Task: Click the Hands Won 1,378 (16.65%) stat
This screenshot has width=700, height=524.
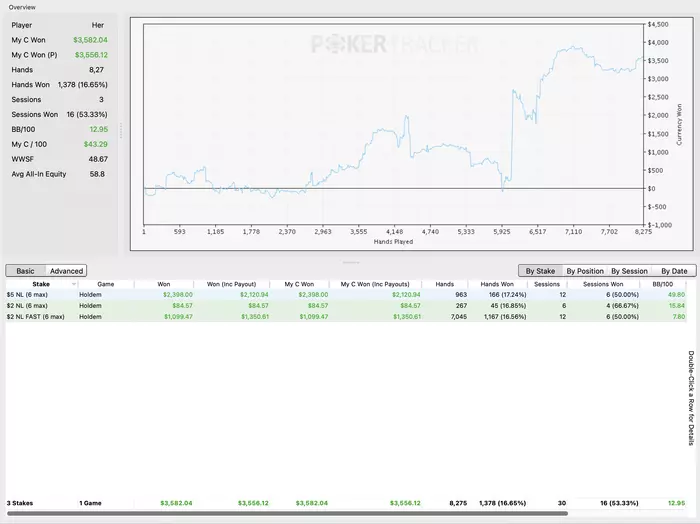Action: tap(83, 85)
